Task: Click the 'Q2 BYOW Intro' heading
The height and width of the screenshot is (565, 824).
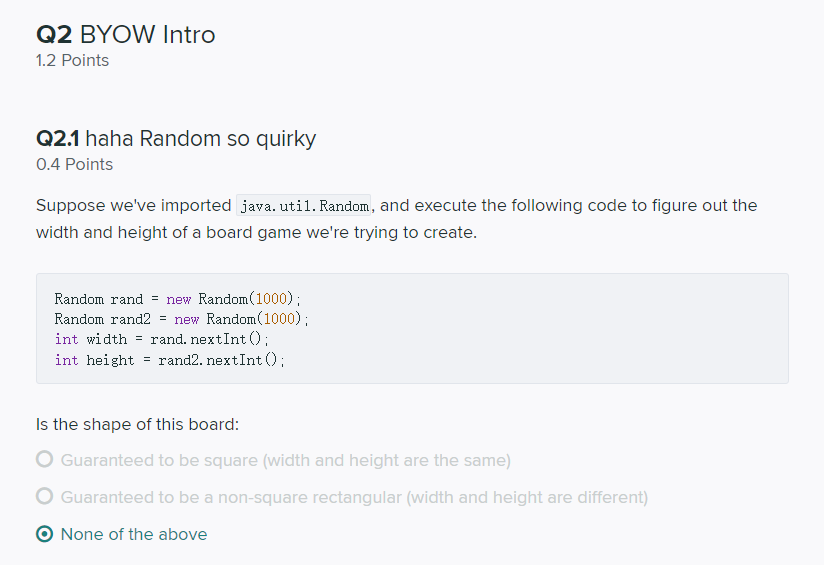Action: [x=125, y=35]
